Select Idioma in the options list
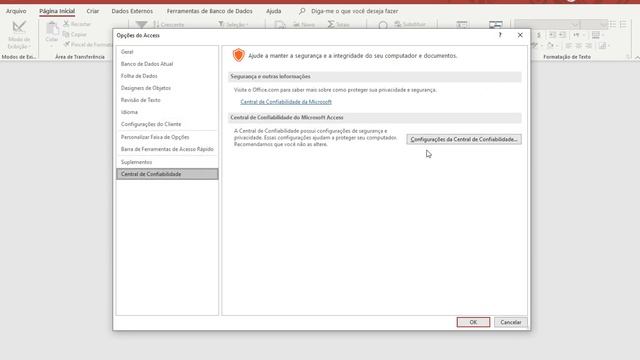The height and width of the screenshot is (360, 640). (x=167, y=112)
